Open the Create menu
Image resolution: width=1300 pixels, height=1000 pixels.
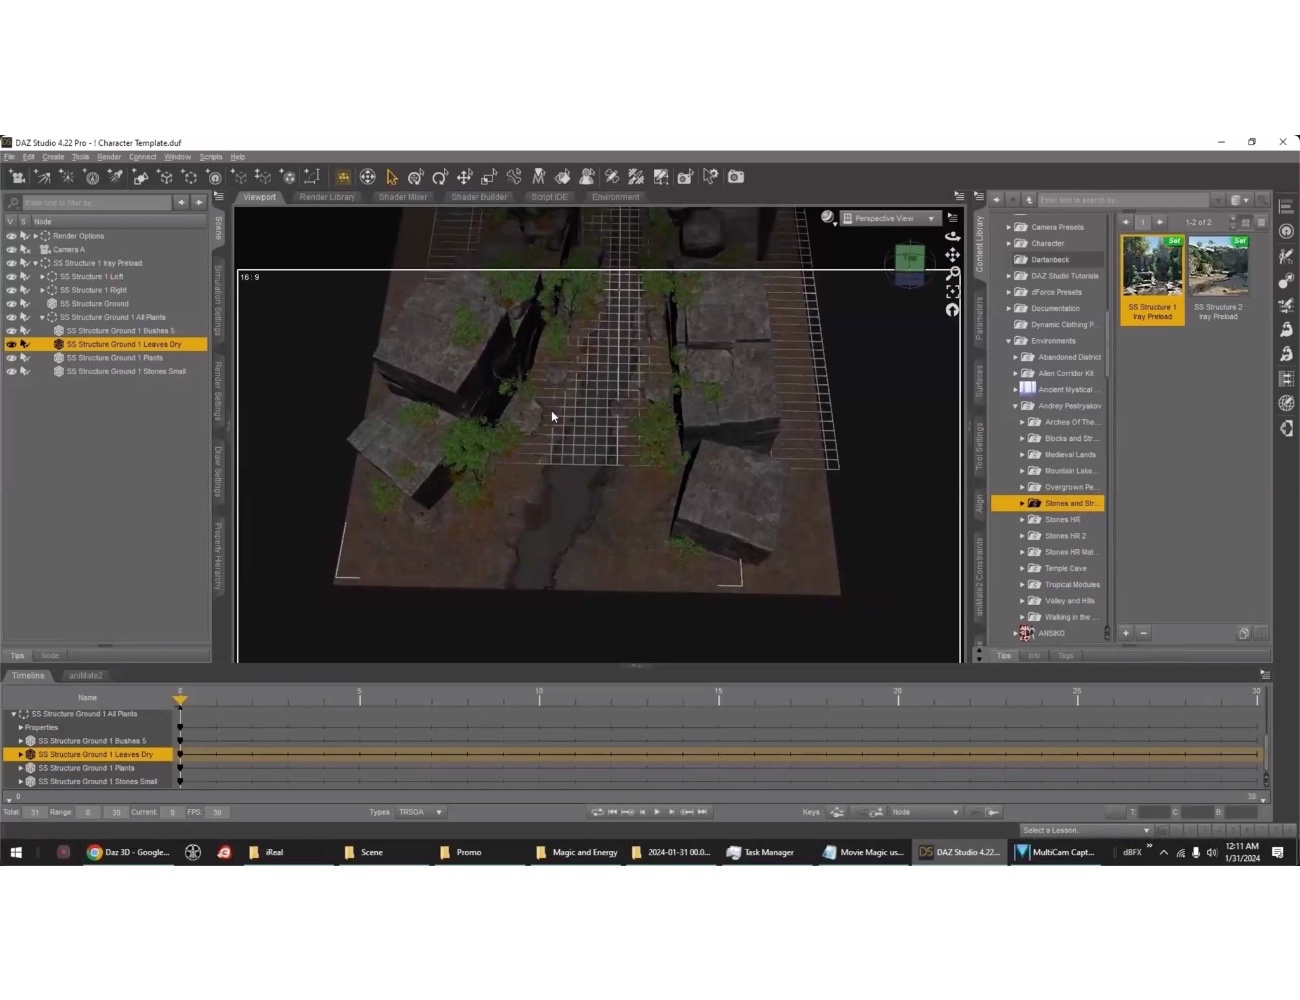(53, 157)
